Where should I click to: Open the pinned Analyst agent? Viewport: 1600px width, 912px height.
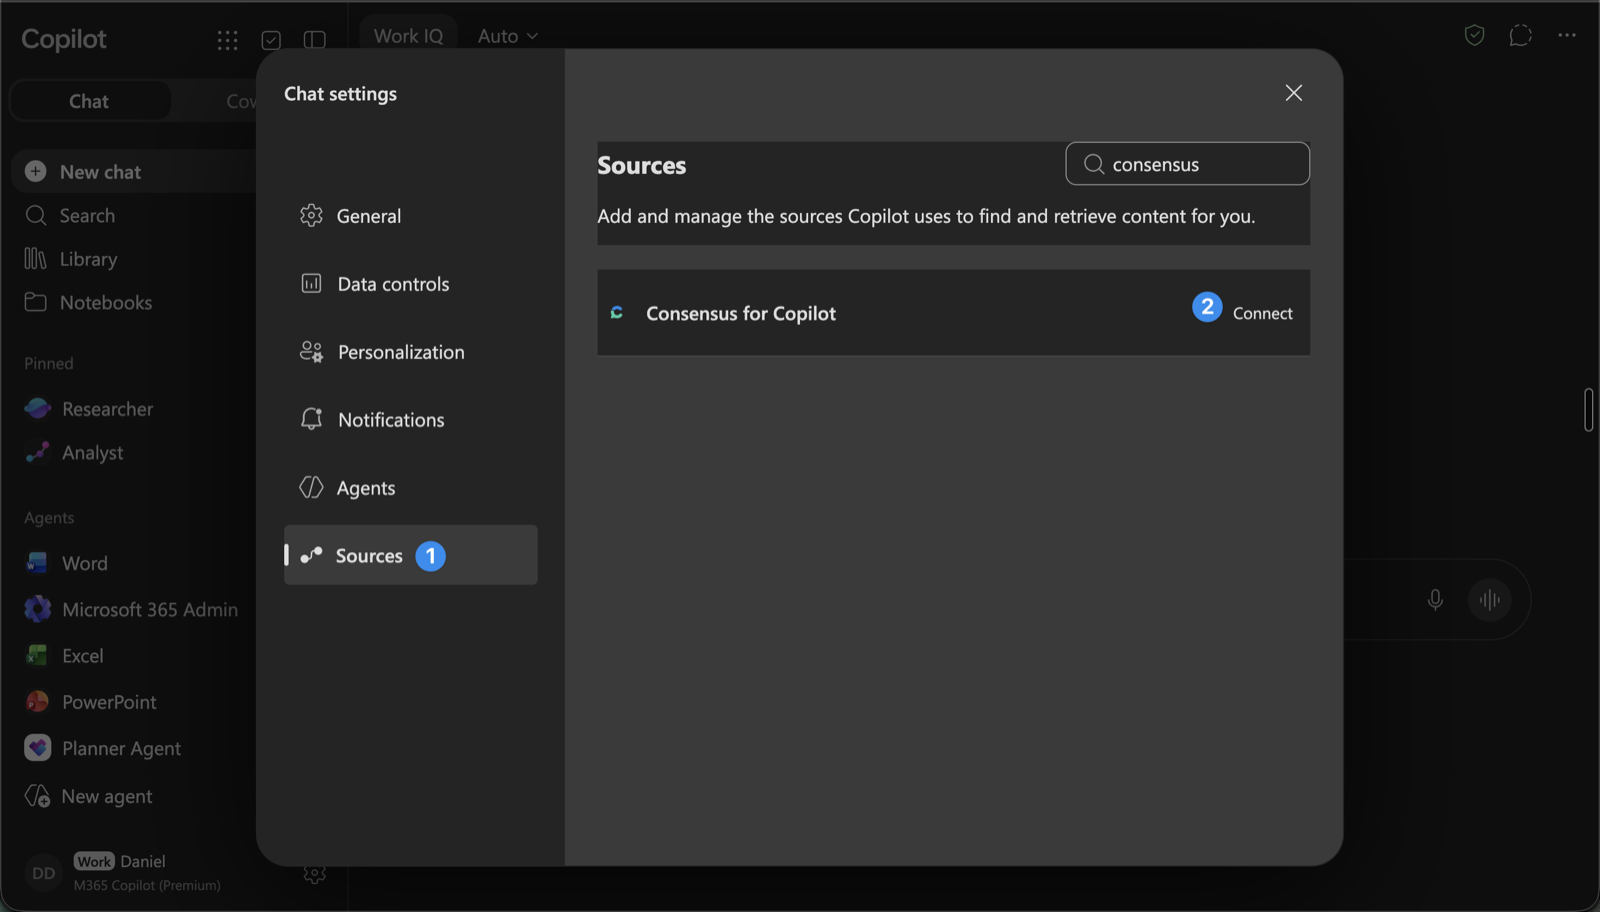click(x=74, y=452)
